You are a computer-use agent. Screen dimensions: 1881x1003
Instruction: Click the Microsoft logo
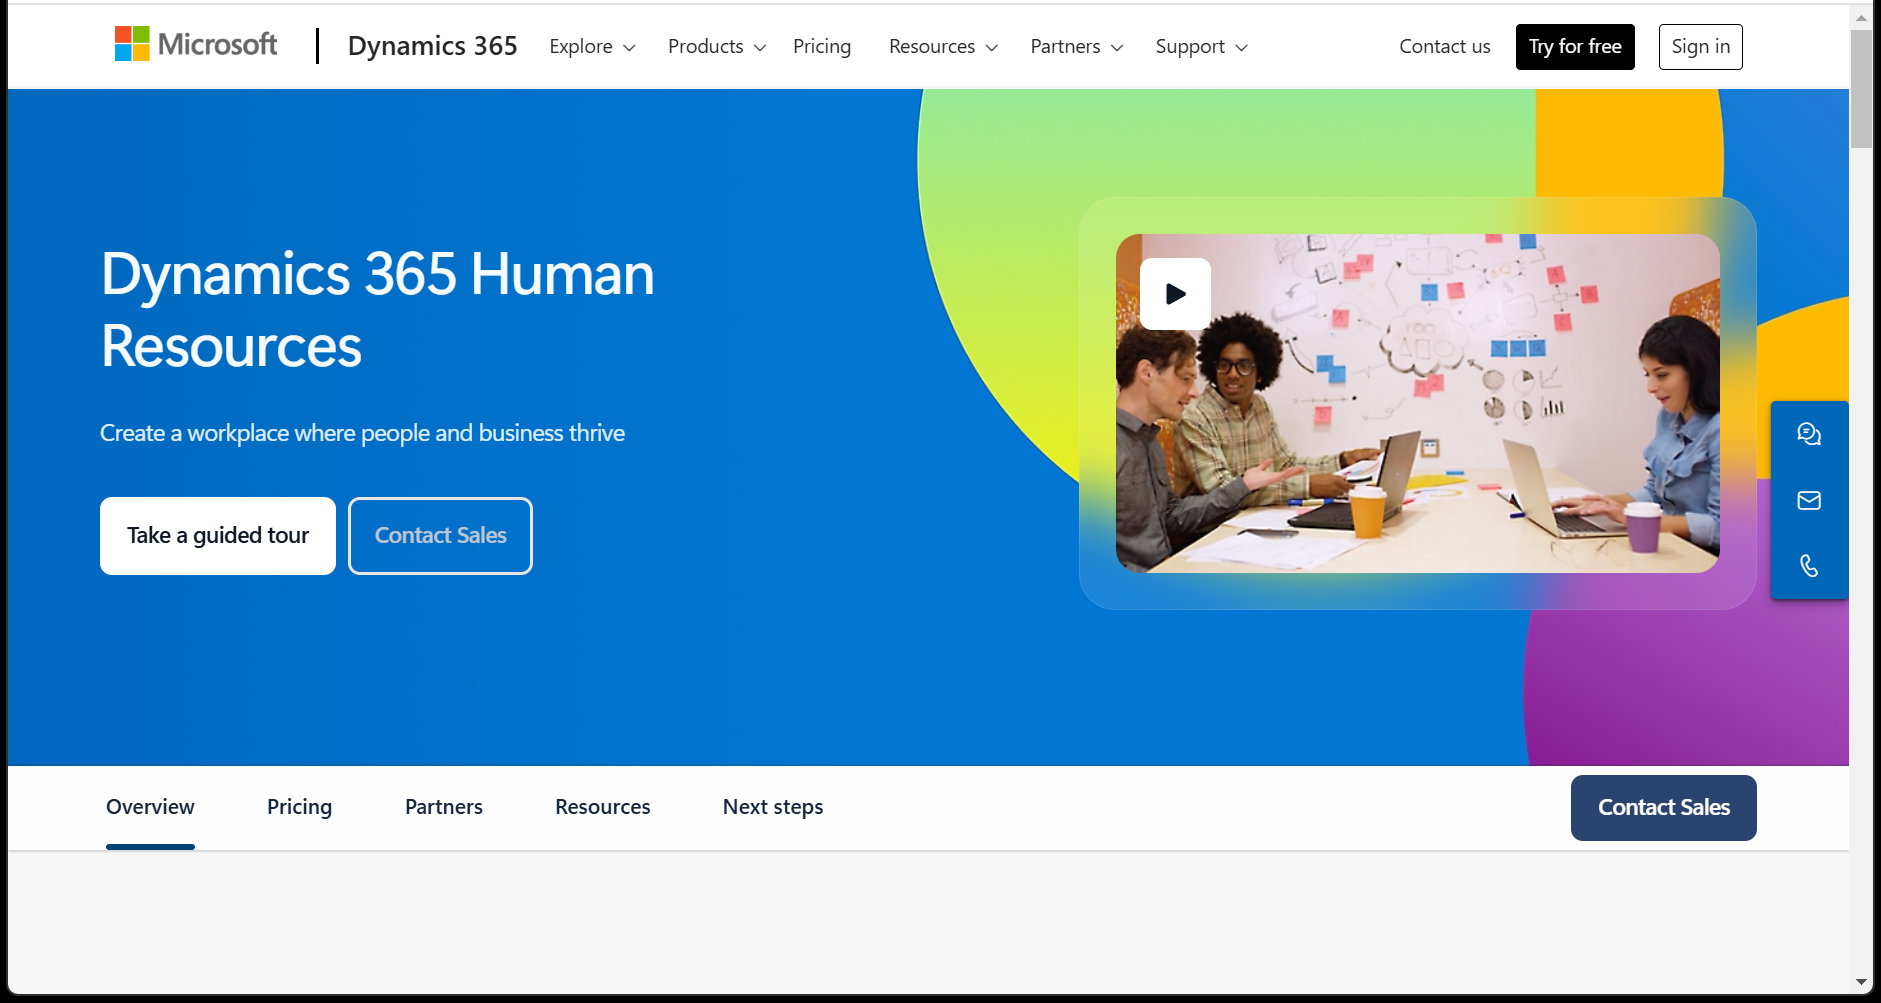[x=196, y=43]
